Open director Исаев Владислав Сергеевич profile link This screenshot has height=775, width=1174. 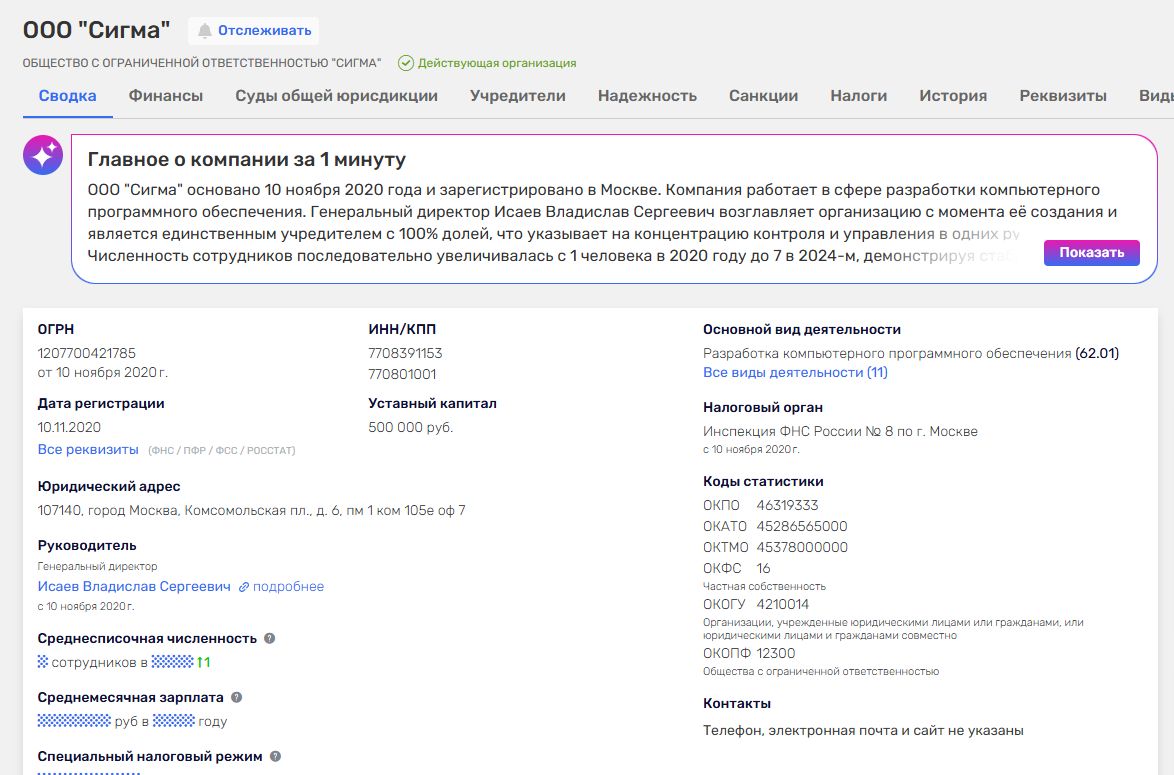point(134,586)
